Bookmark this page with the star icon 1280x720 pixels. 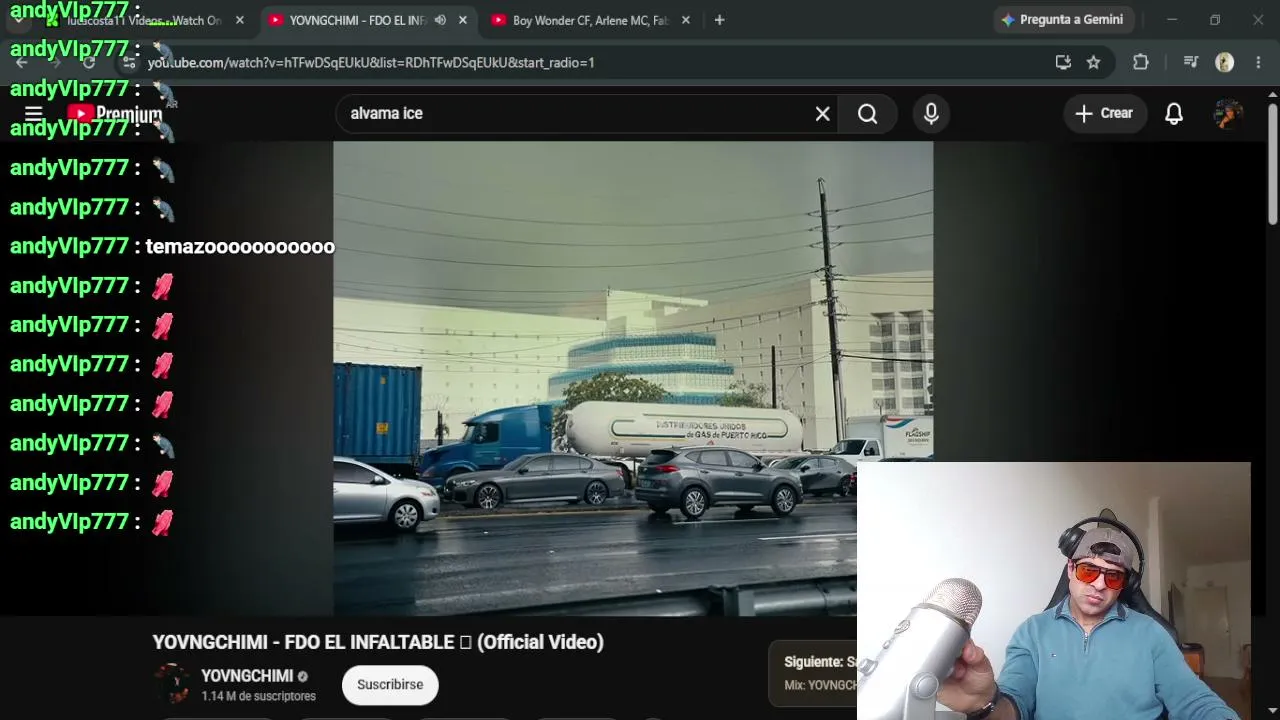tap(1094, 62)
